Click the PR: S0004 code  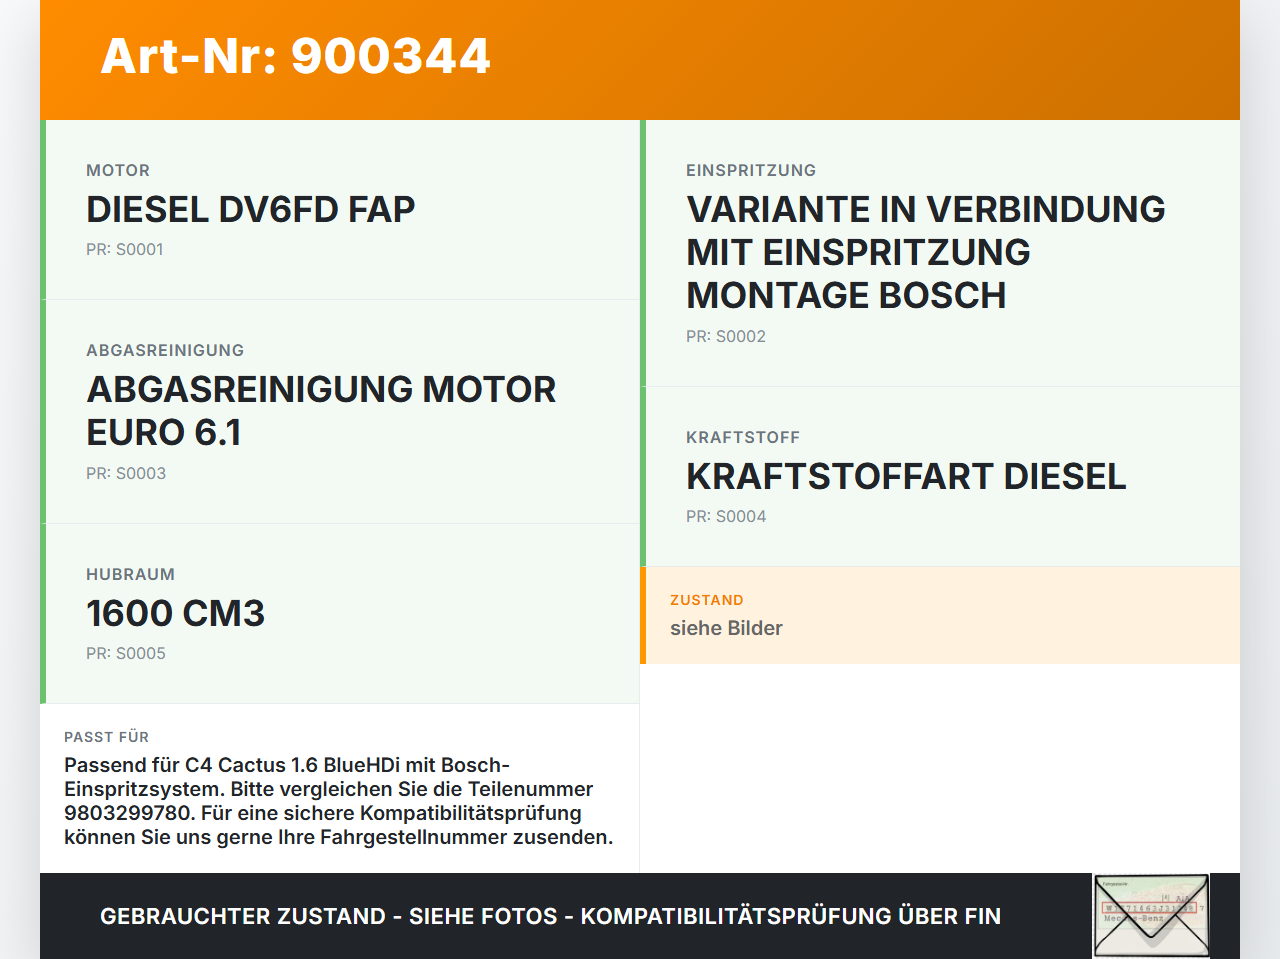[x=726, y=516]
